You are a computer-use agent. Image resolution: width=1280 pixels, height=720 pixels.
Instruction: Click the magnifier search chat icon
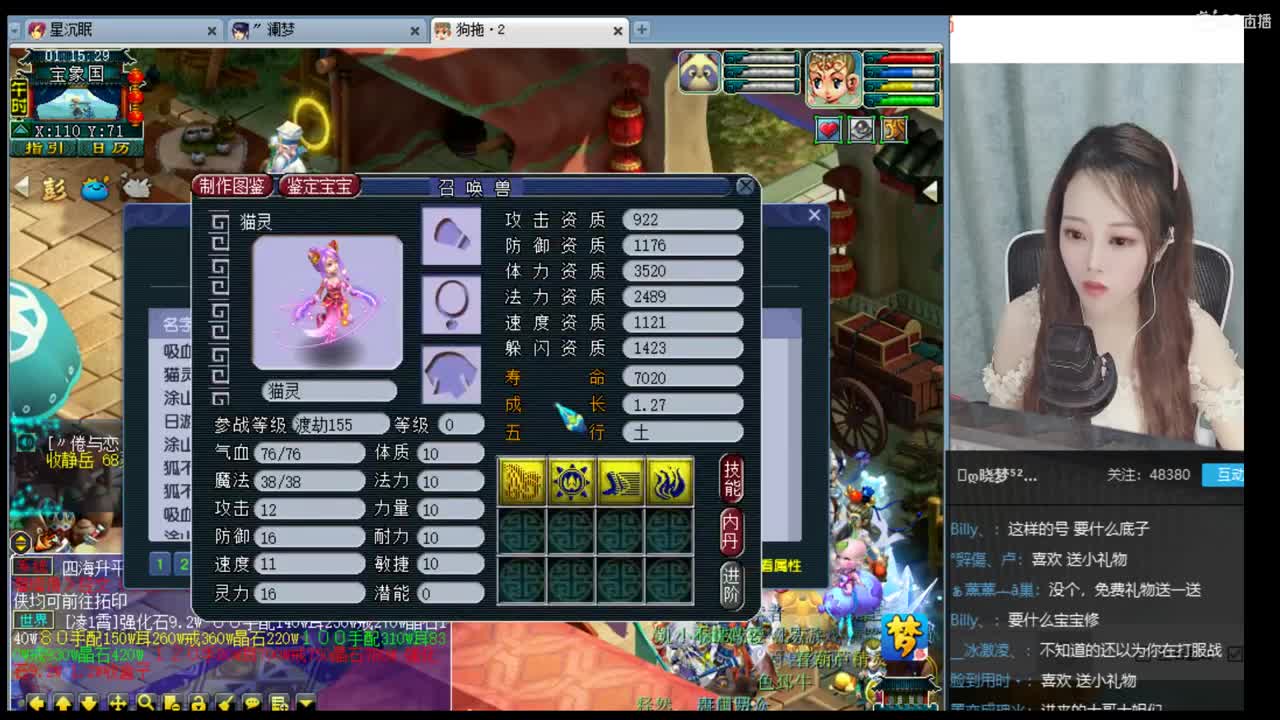pos(144,703)
